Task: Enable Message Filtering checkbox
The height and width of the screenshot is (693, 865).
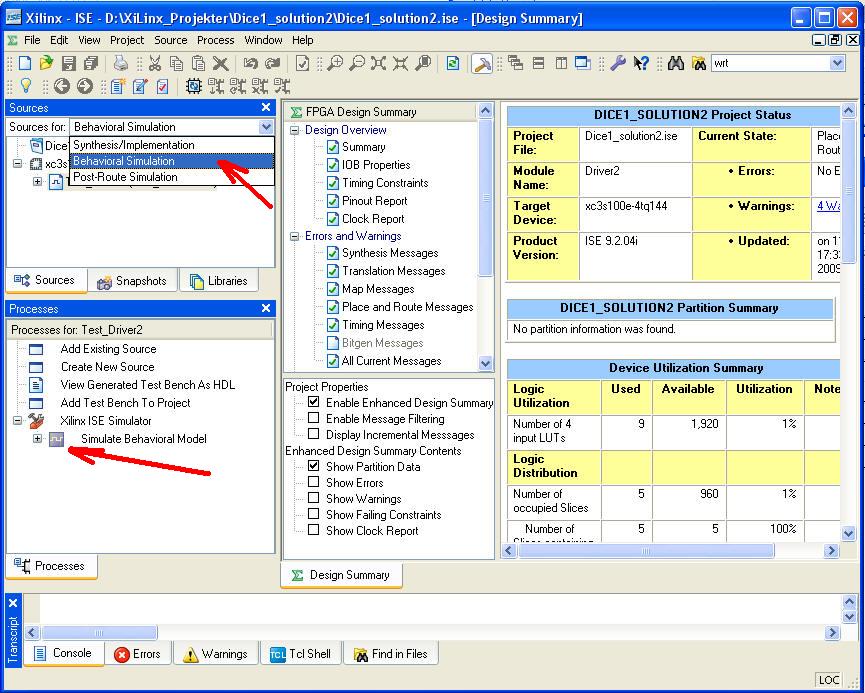Action: pyautogui.click(x=313, y=418)
